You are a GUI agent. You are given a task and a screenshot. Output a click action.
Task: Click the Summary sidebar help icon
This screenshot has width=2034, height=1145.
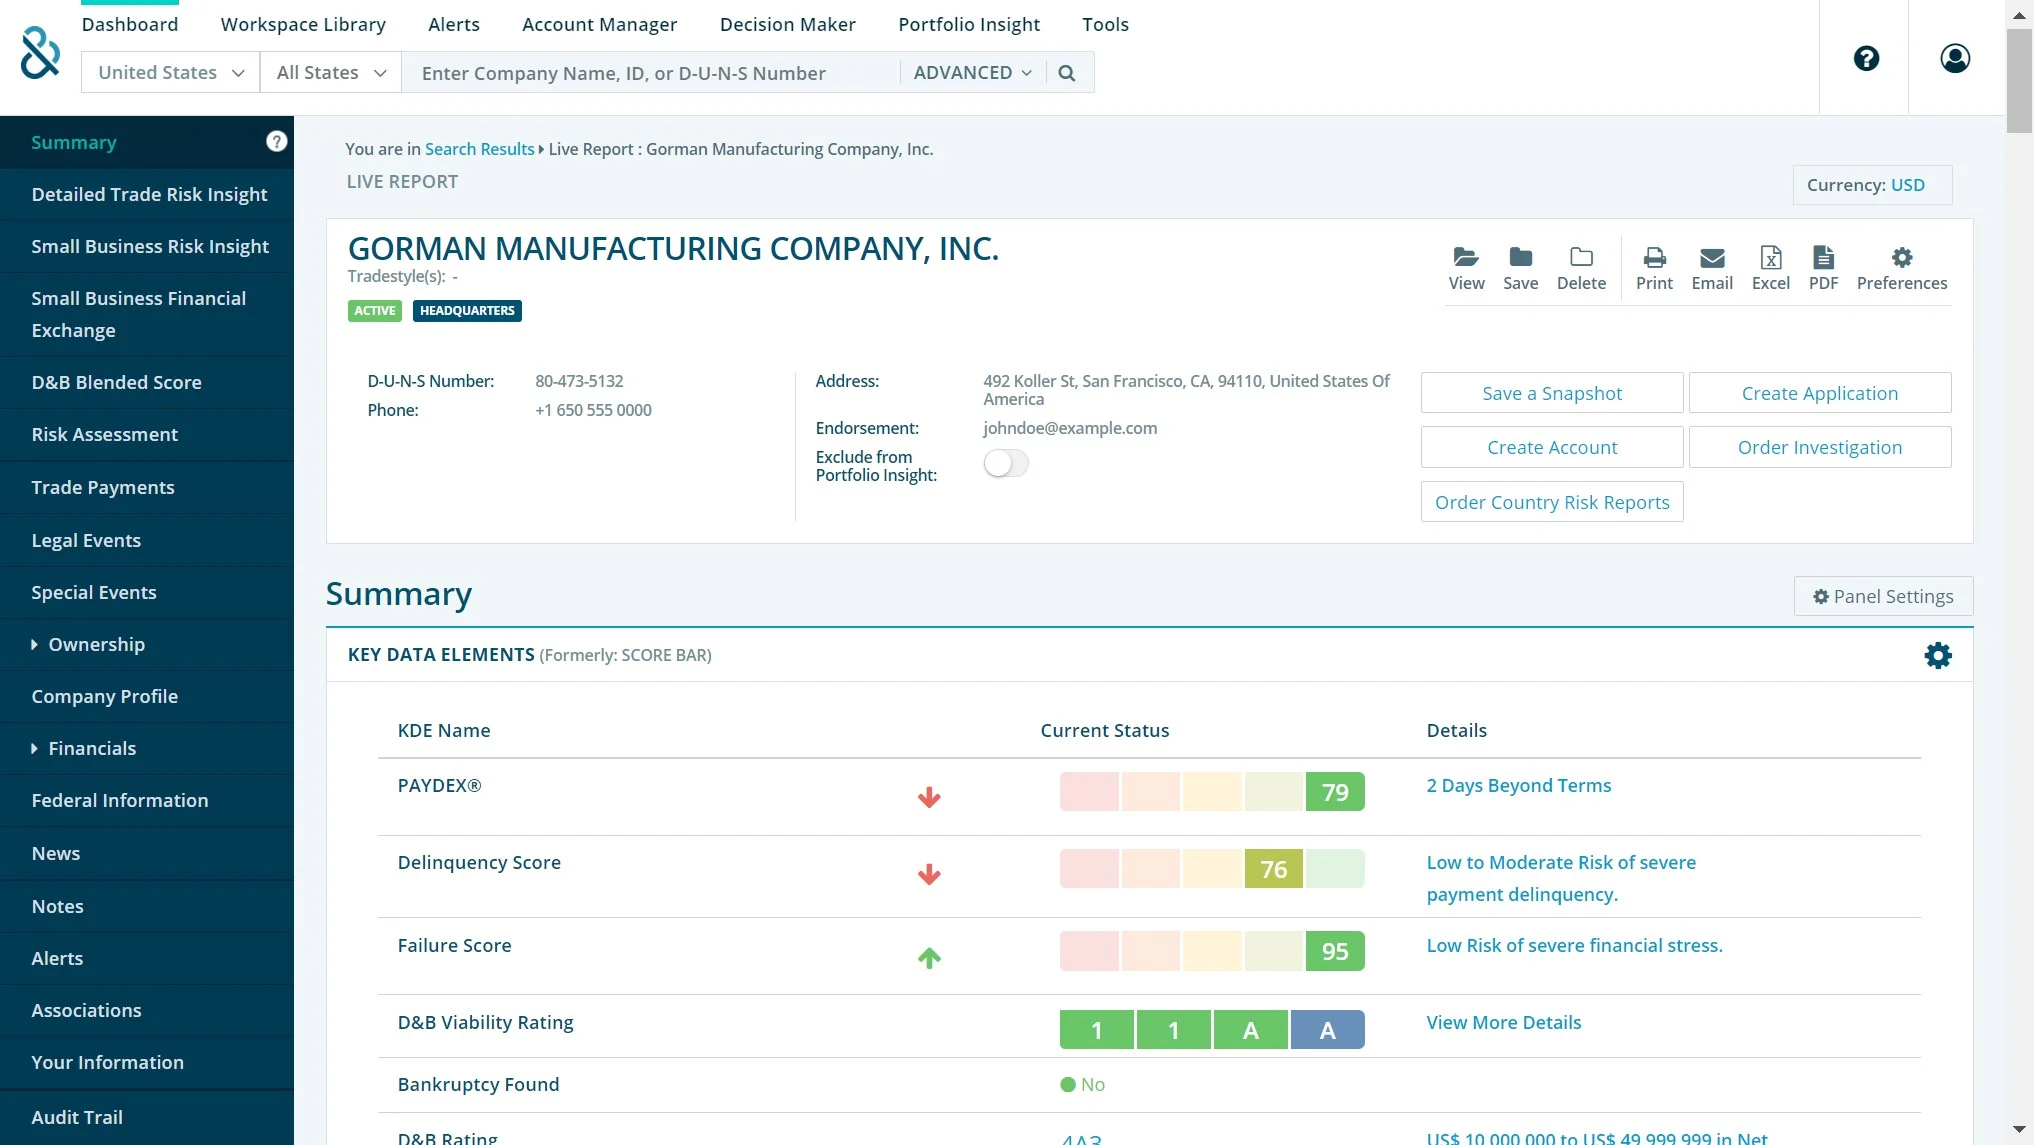point(277,142)
